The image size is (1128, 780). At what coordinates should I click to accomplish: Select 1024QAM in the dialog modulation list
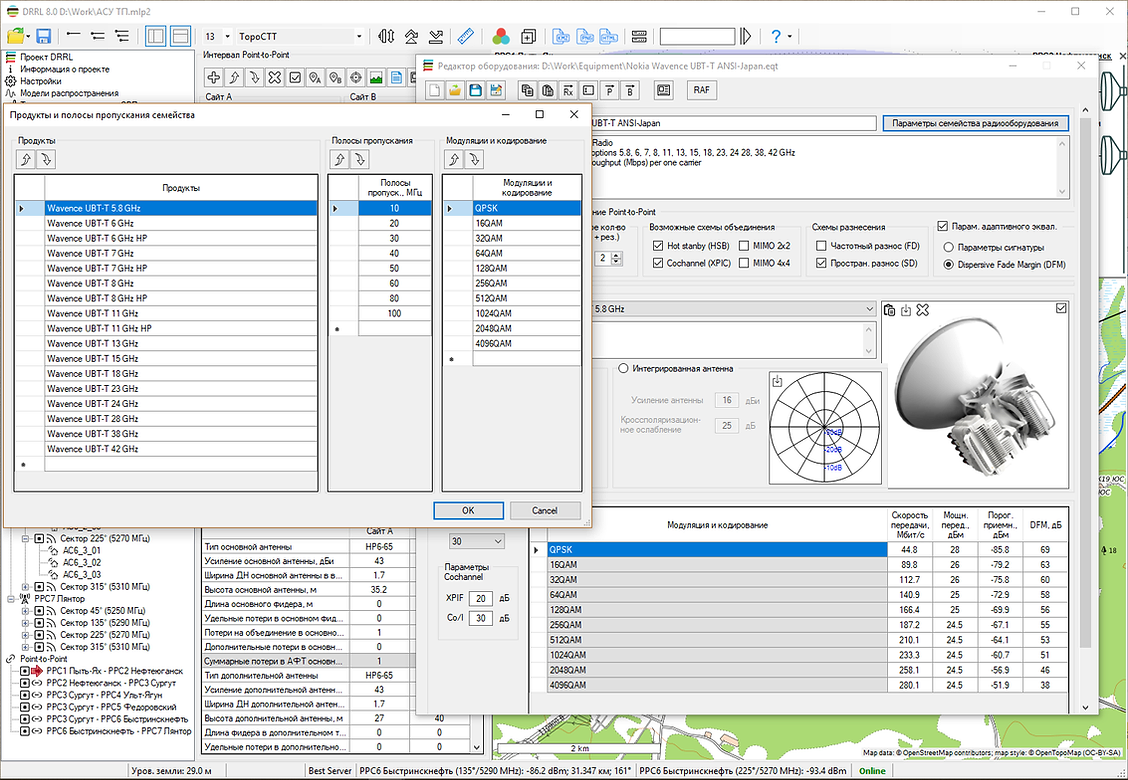[527, 313]
